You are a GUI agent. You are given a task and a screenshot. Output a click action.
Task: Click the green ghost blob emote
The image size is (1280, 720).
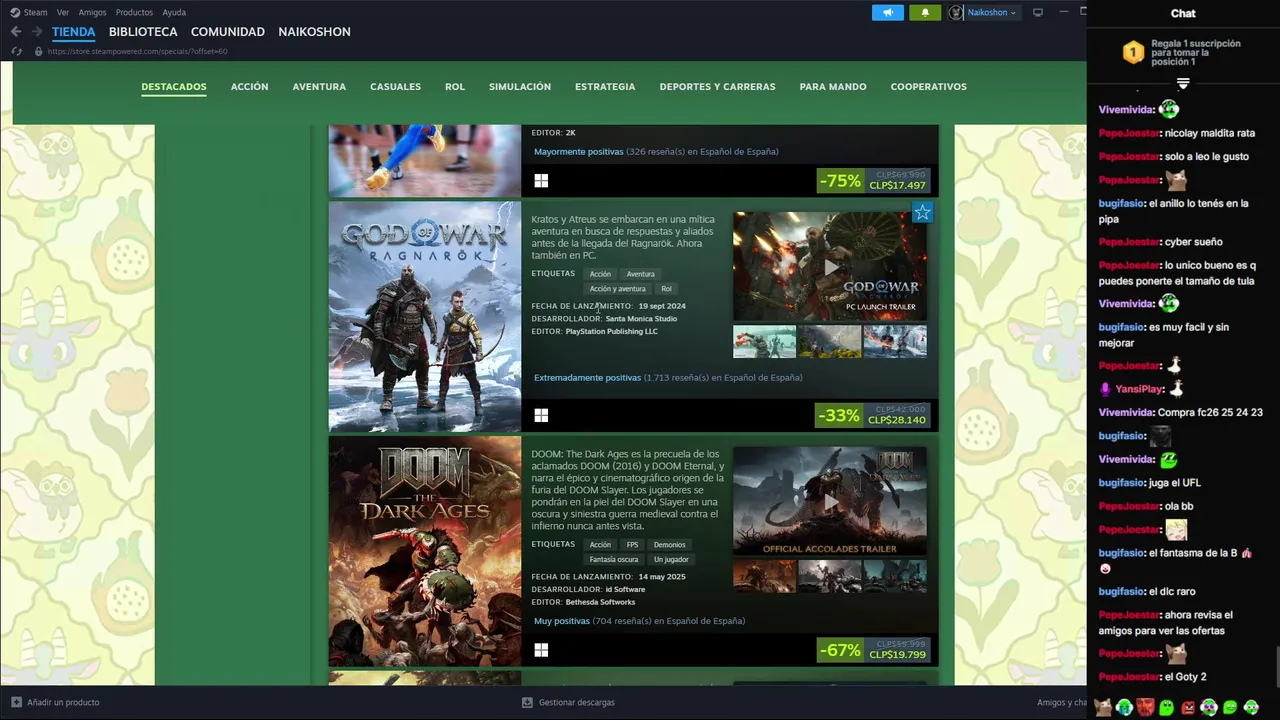tap(1166, 707)
